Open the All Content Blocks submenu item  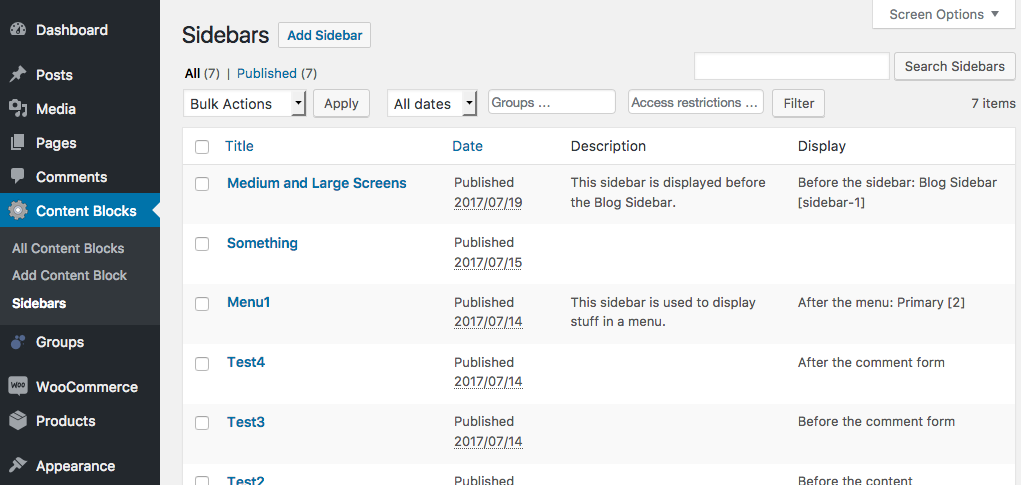tap(68, 249)
